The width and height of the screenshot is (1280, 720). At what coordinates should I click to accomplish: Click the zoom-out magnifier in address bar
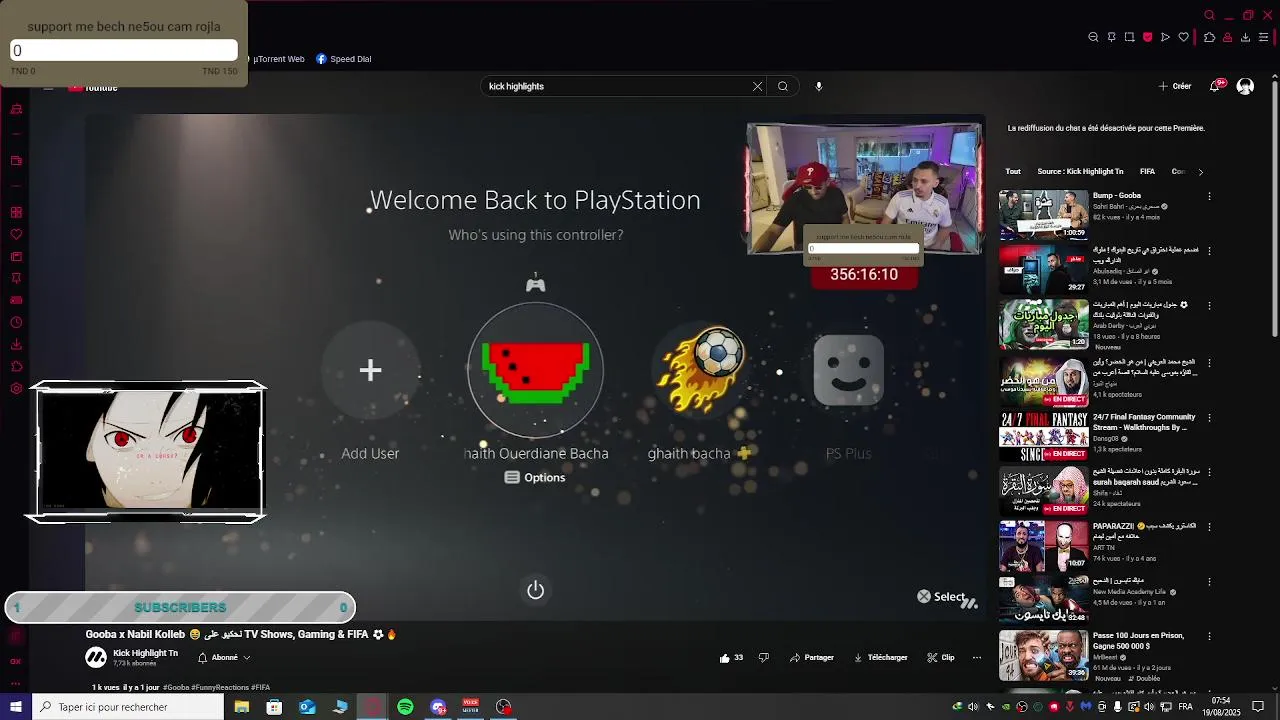click(x=1093, y=37)
